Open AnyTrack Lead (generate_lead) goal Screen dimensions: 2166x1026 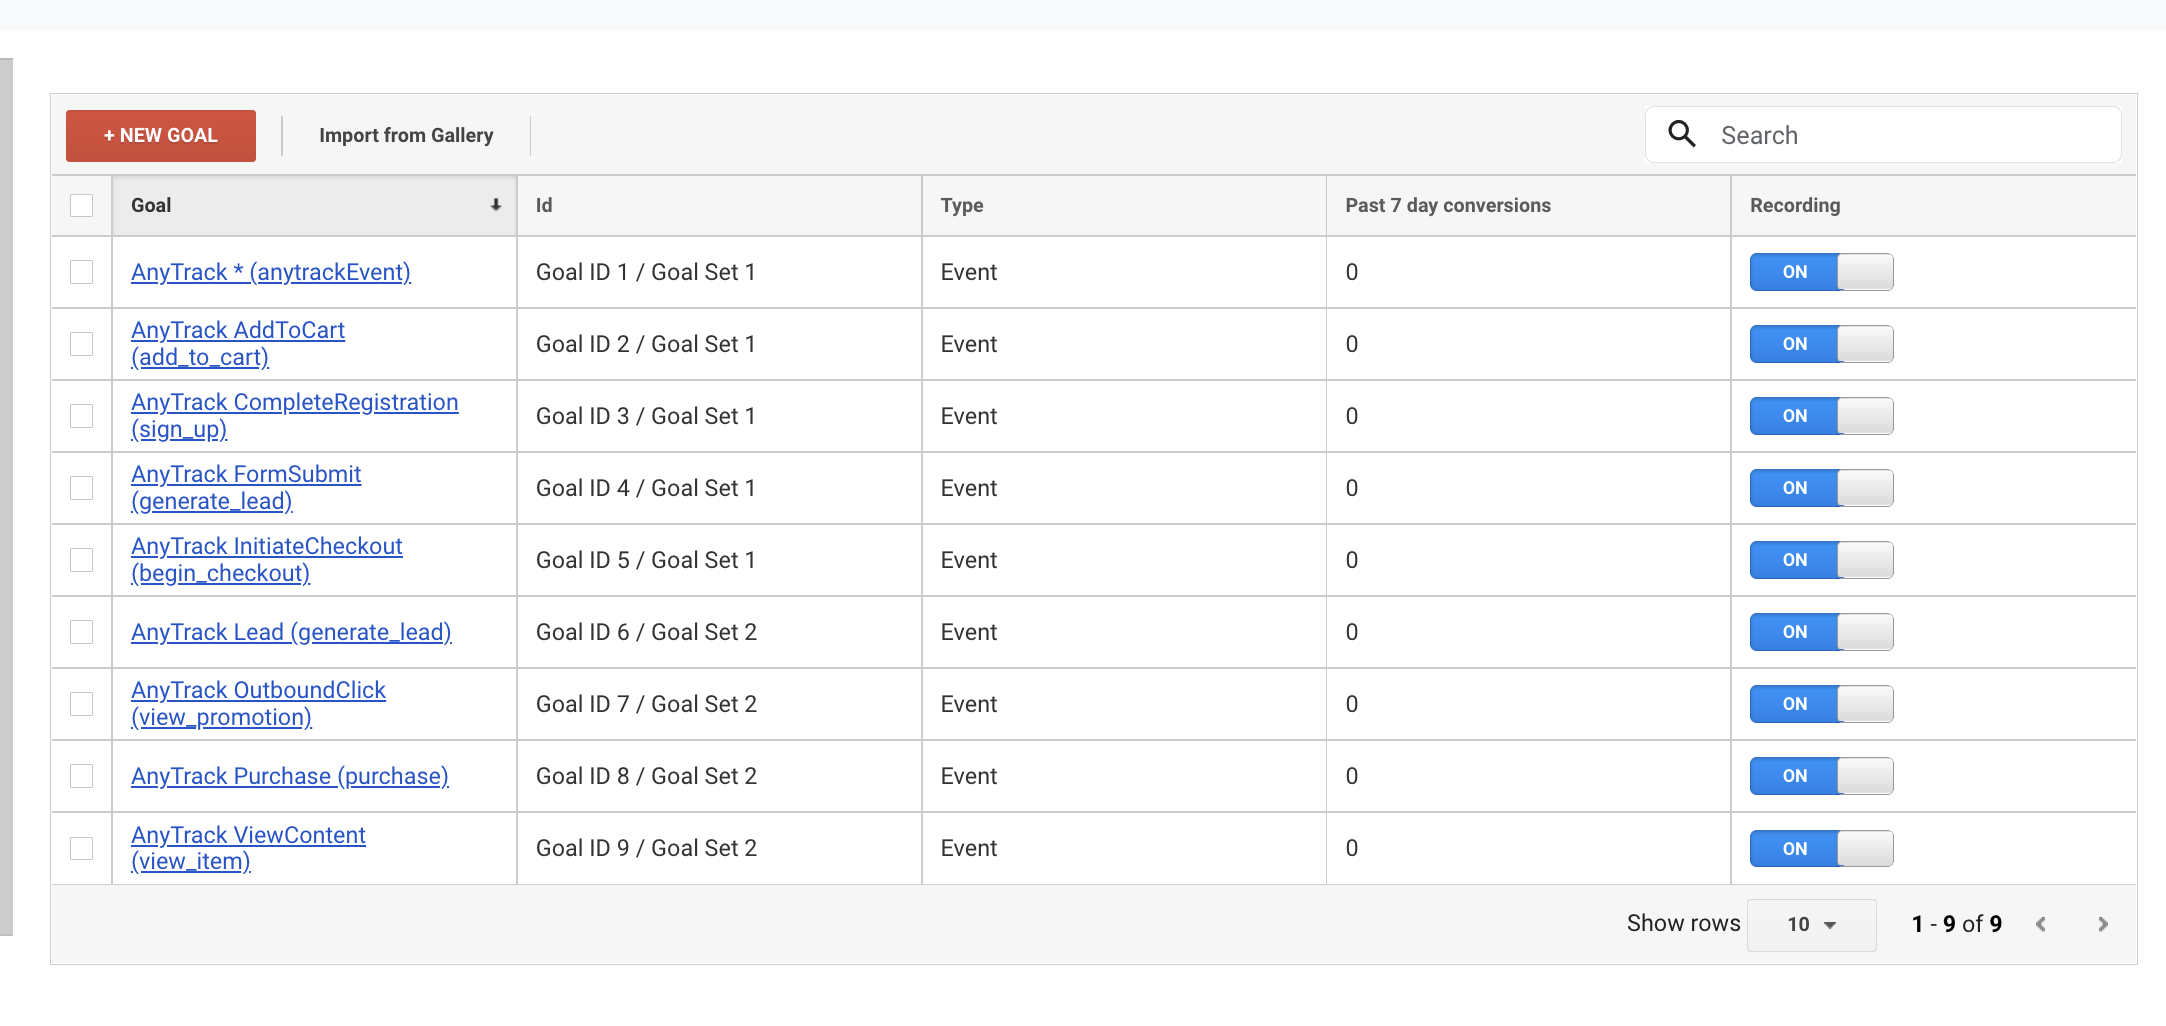tap(291, 632)
